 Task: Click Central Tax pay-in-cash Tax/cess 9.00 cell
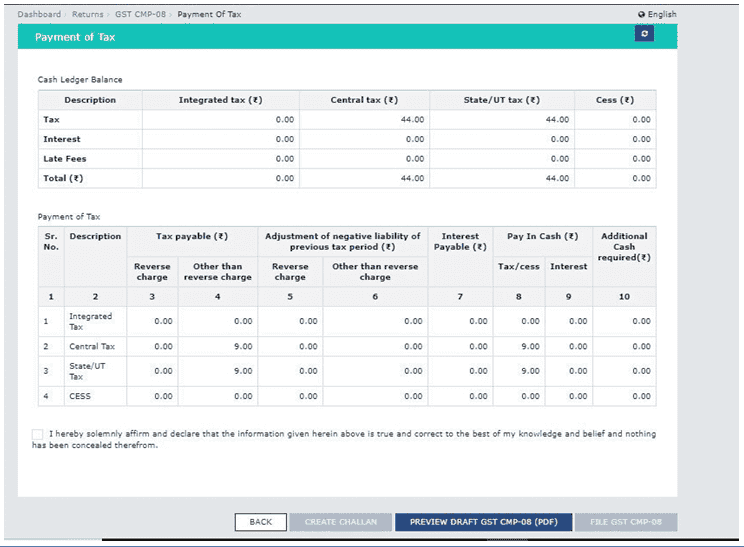[530, 346]
